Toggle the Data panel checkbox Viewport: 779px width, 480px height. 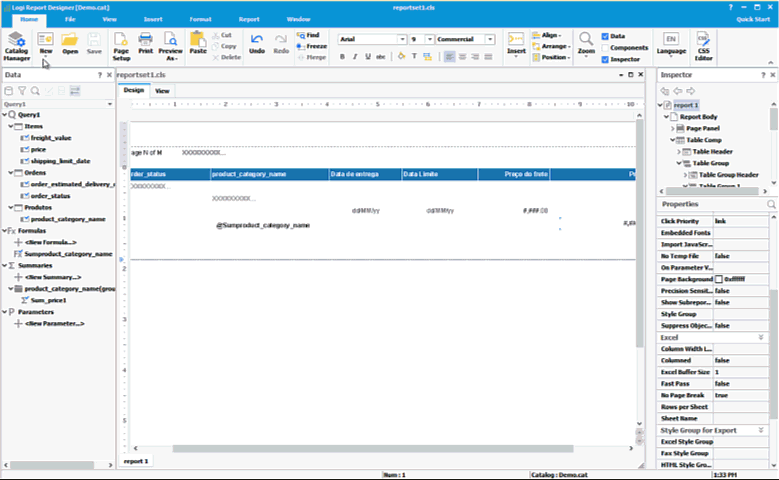pos(604,36)
